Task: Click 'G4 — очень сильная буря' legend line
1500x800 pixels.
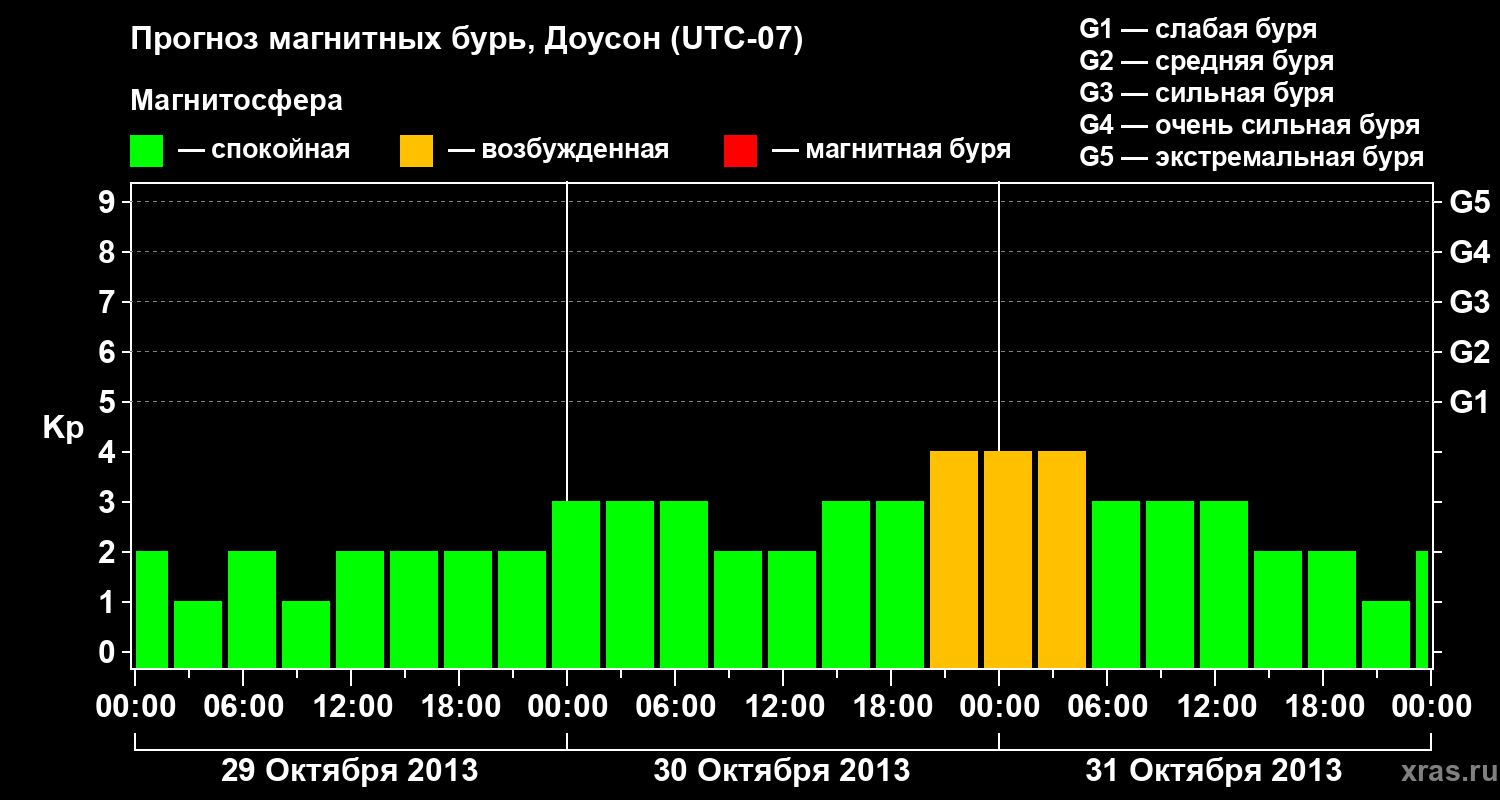Action: click(1250, 125)
